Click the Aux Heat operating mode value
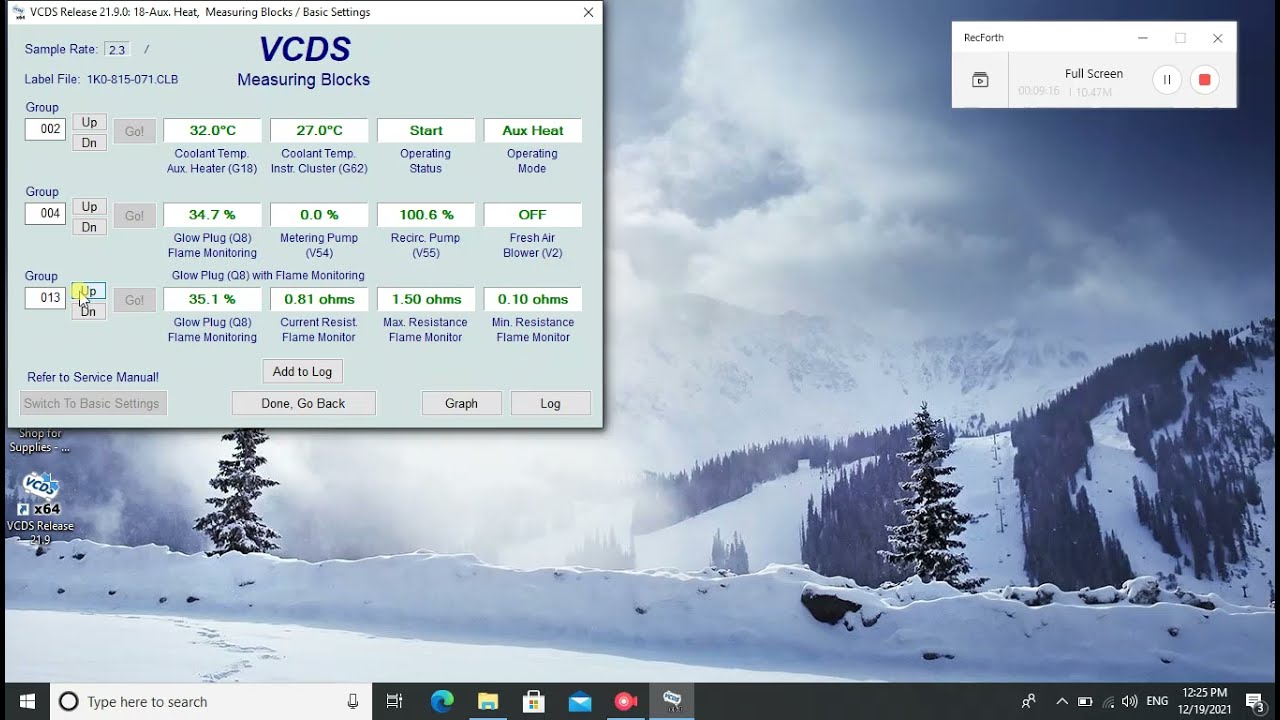Viewport: 1280px width, 720px height. [532, 130]
